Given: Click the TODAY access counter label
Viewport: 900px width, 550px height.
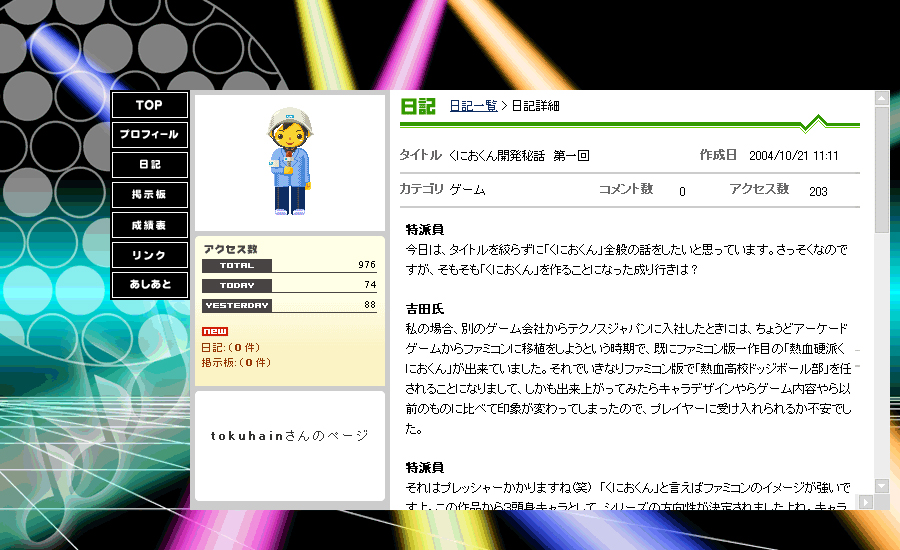Looking at the screenshot, I should [x=237, y=286].
